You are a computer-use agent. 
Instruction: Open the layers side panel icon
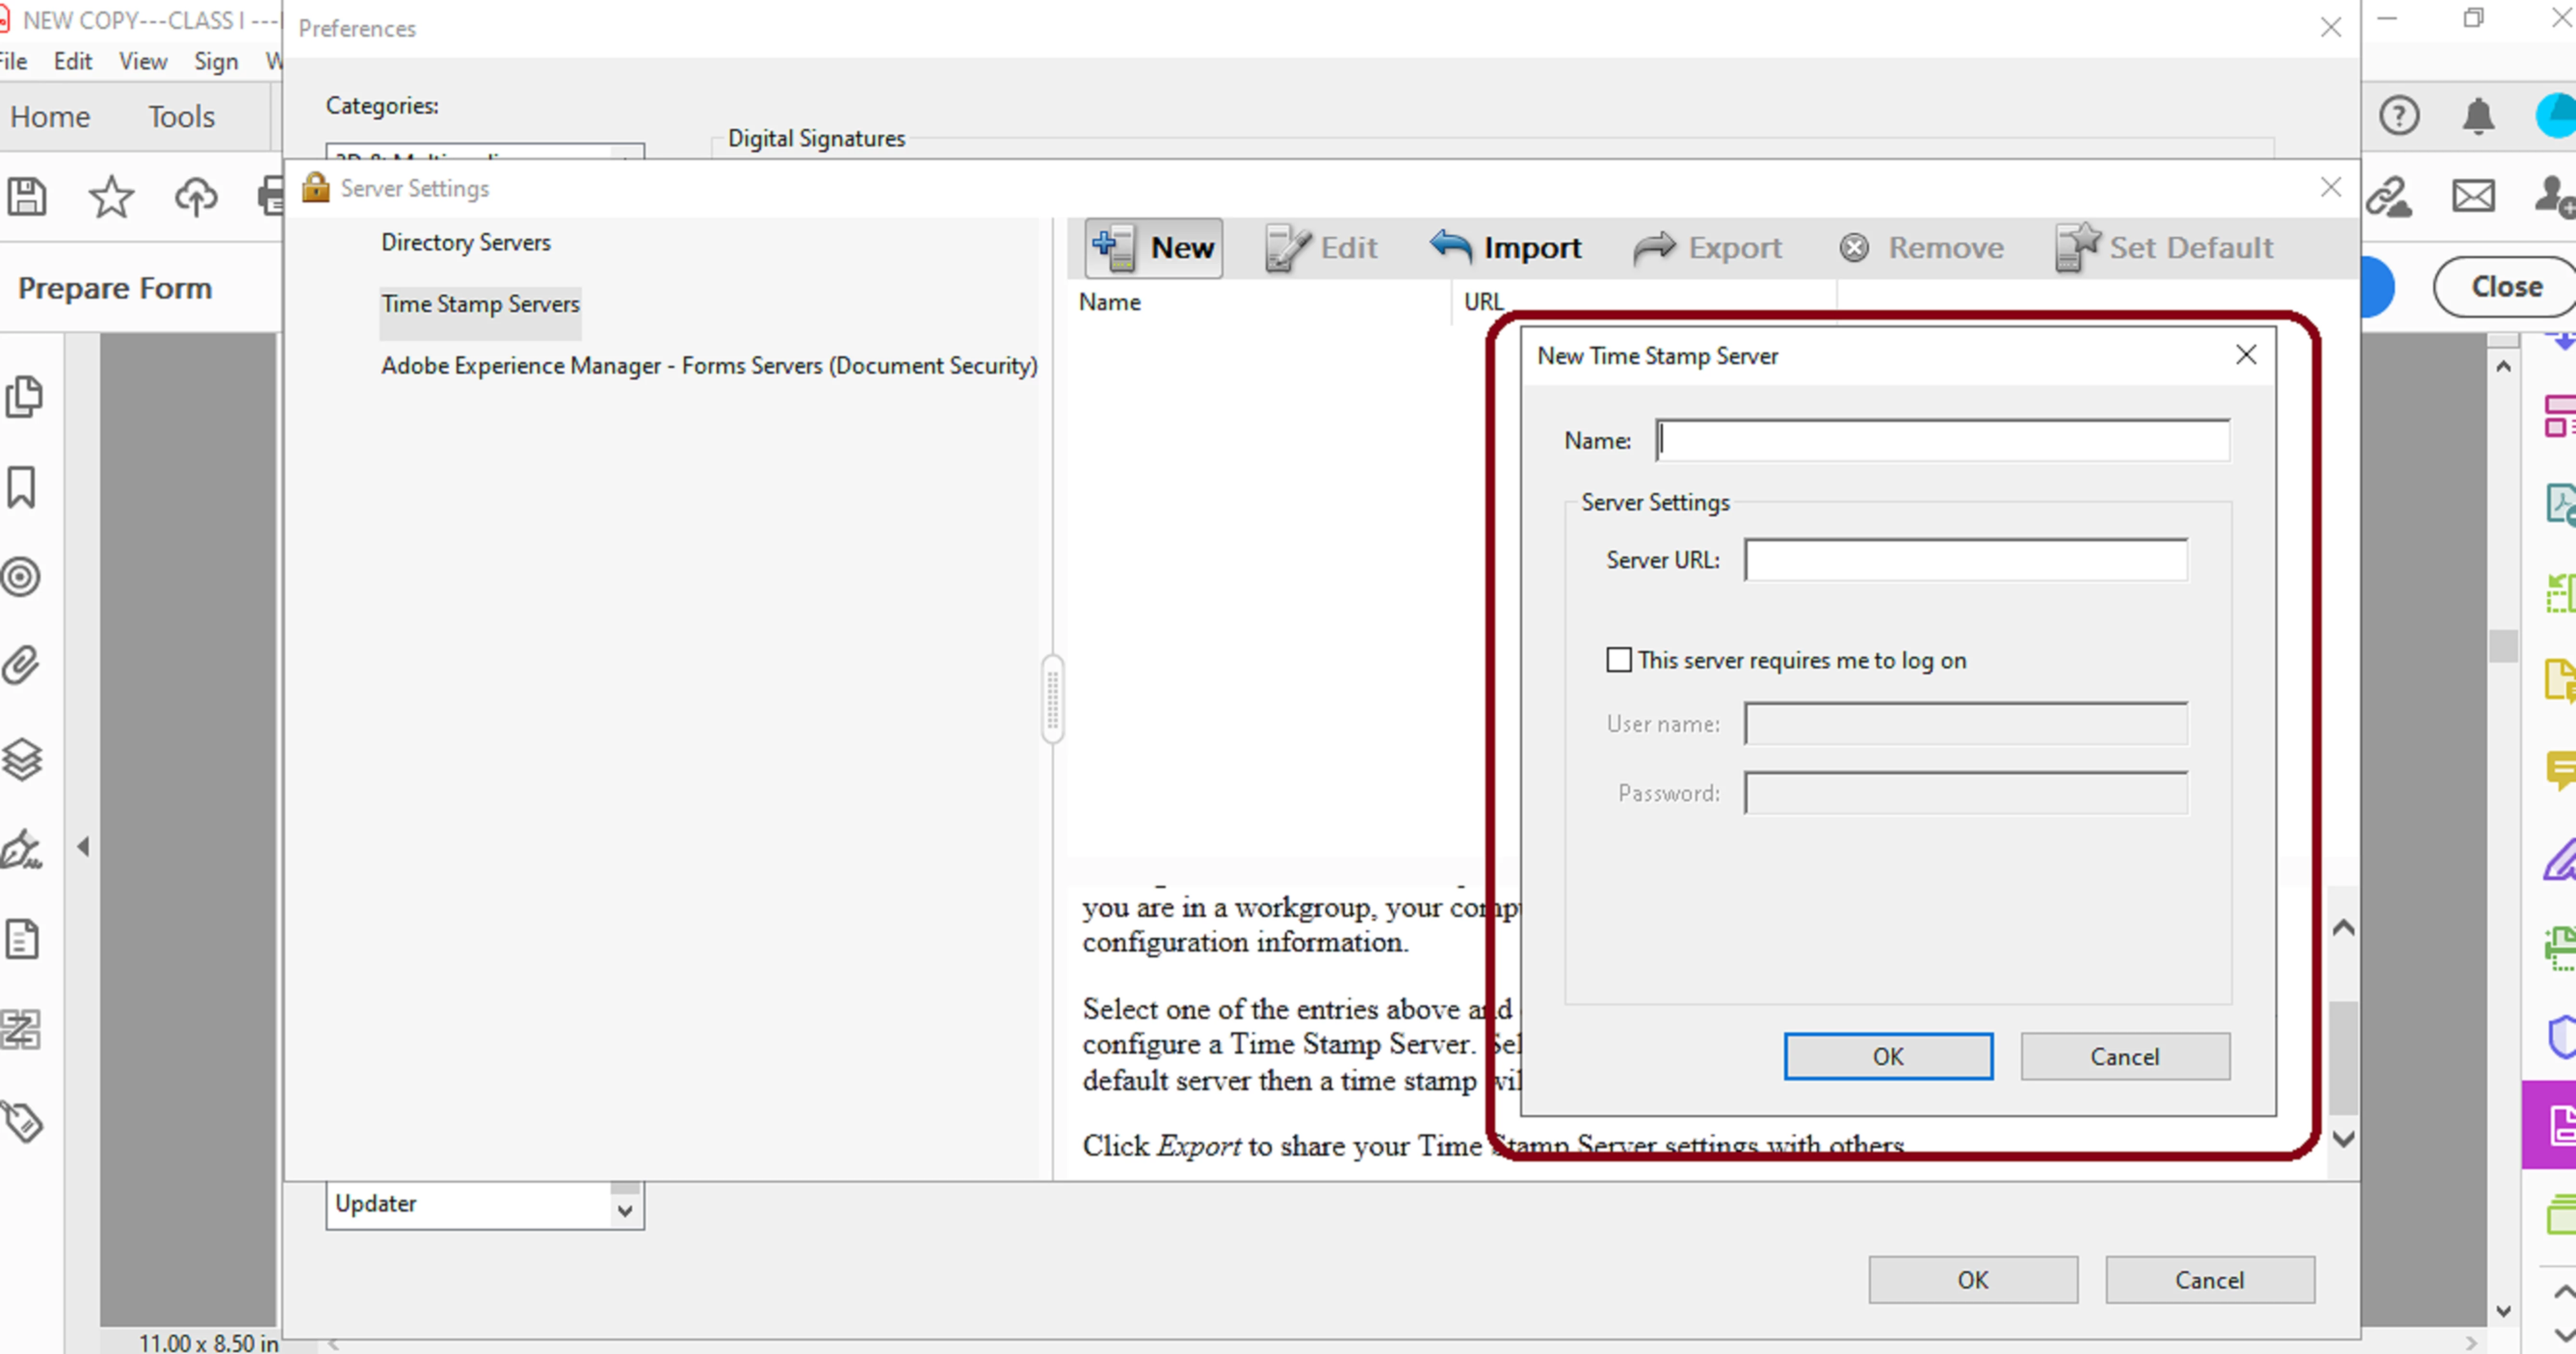22,759
